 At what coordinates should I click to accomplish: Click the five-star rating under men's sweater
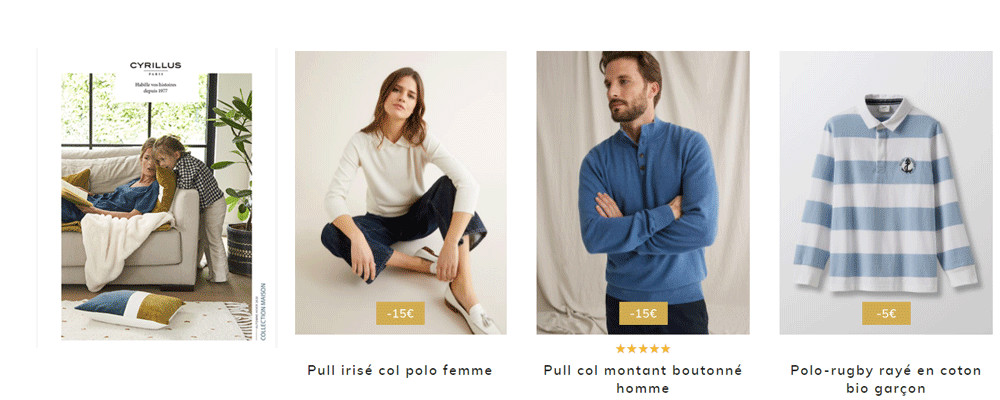[x=643, y=348]
